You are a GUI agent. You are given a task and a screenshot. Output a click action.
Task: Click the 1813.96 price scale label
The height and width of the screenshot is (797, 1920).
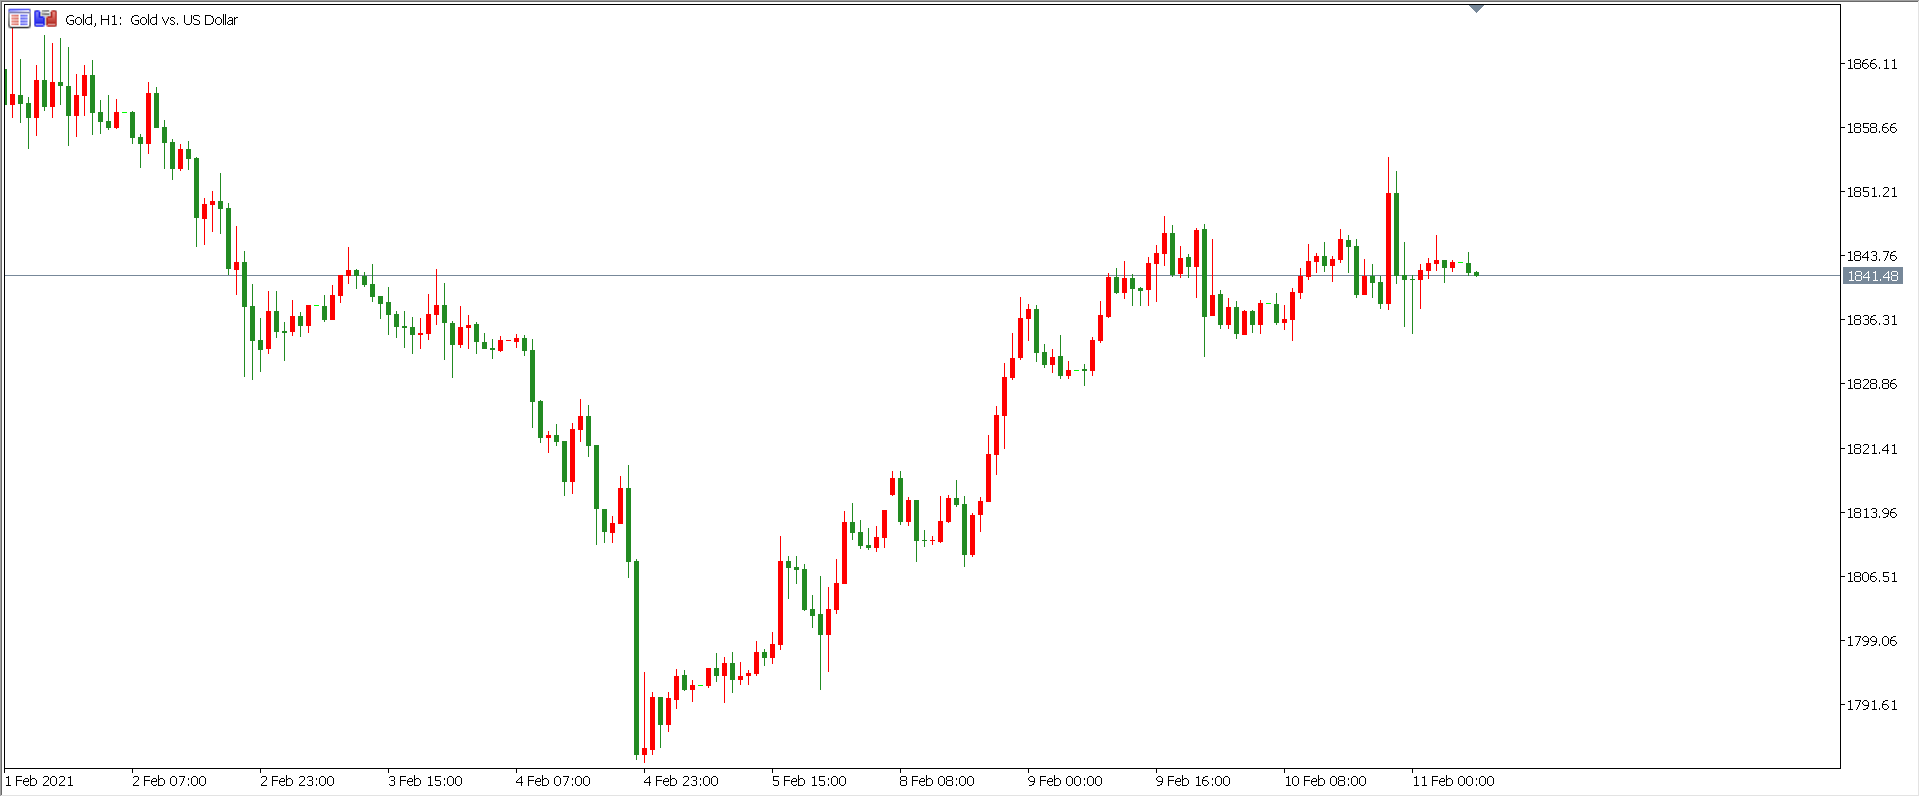[1871, 513]
